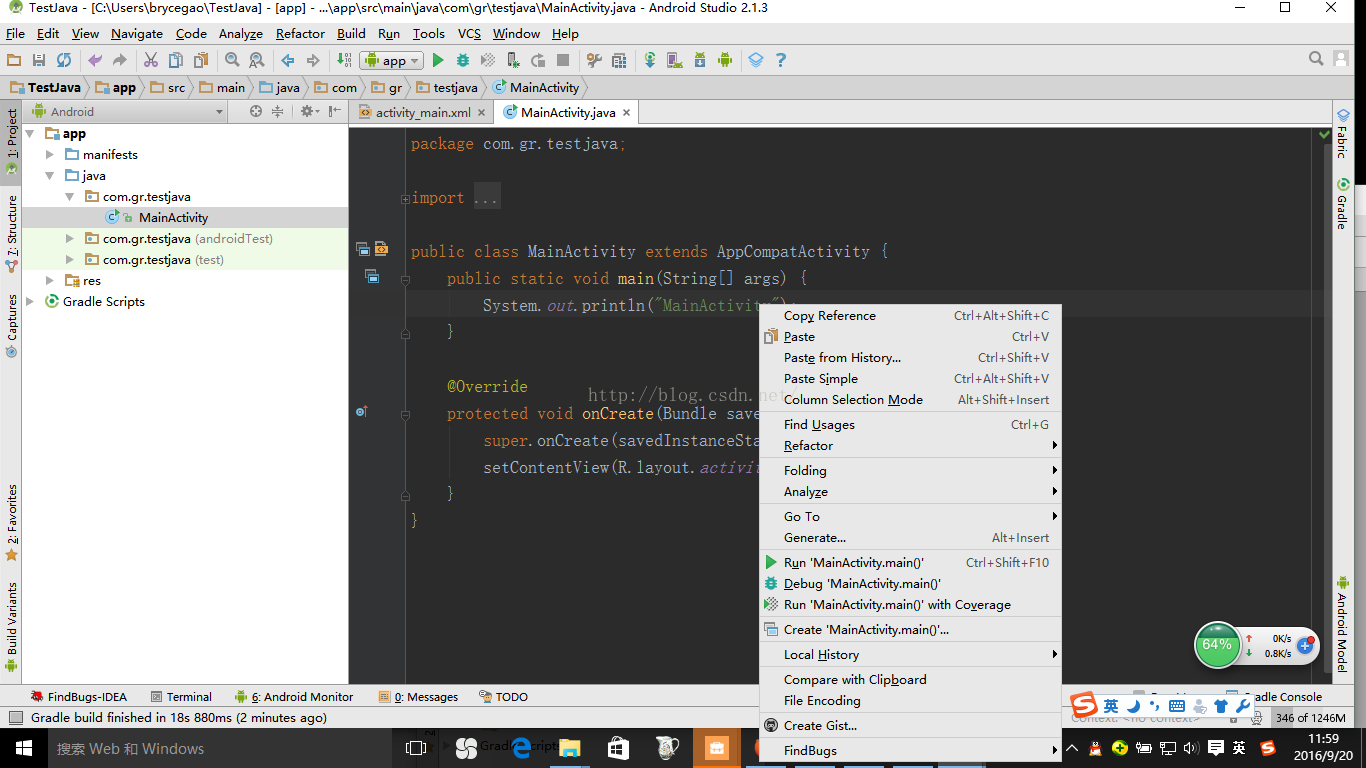
Task: Click the toolbar Paste clipboard icon
Action: (201, 60)
